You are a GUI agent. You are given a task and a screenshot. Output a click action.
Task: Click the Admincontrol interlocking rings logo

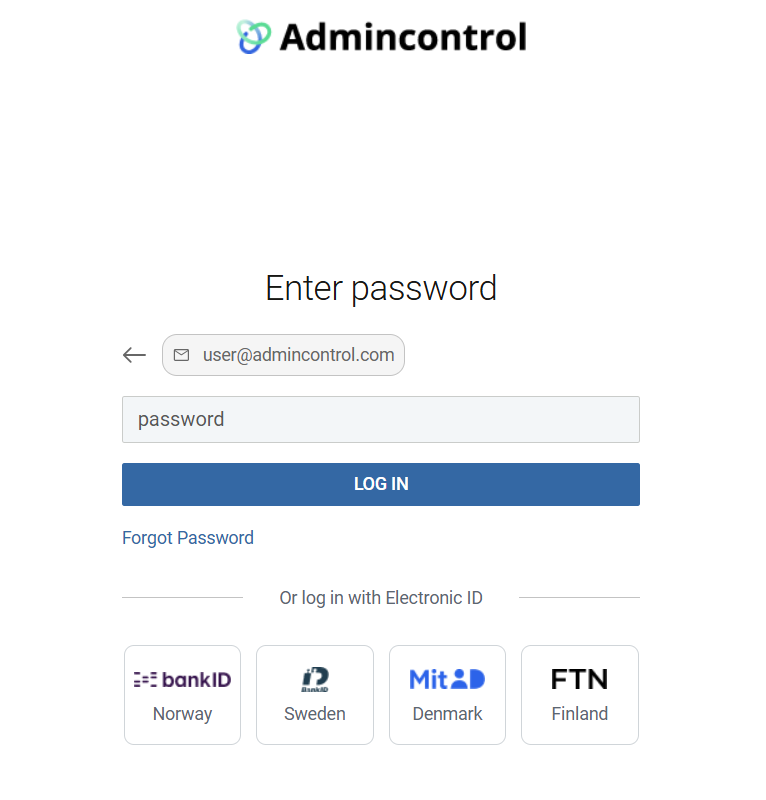[254, 37]
